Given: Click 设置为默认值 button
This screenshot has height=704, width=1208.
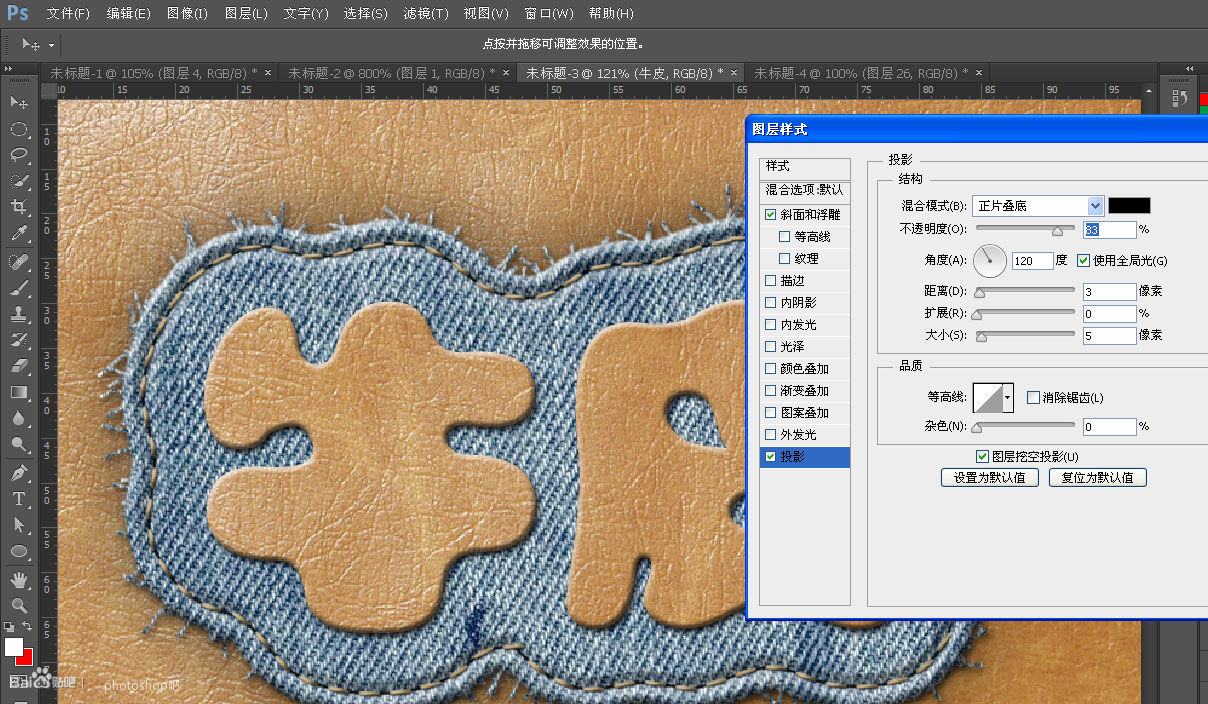Looking at the screenshot, I should click(x=990, y=478).
